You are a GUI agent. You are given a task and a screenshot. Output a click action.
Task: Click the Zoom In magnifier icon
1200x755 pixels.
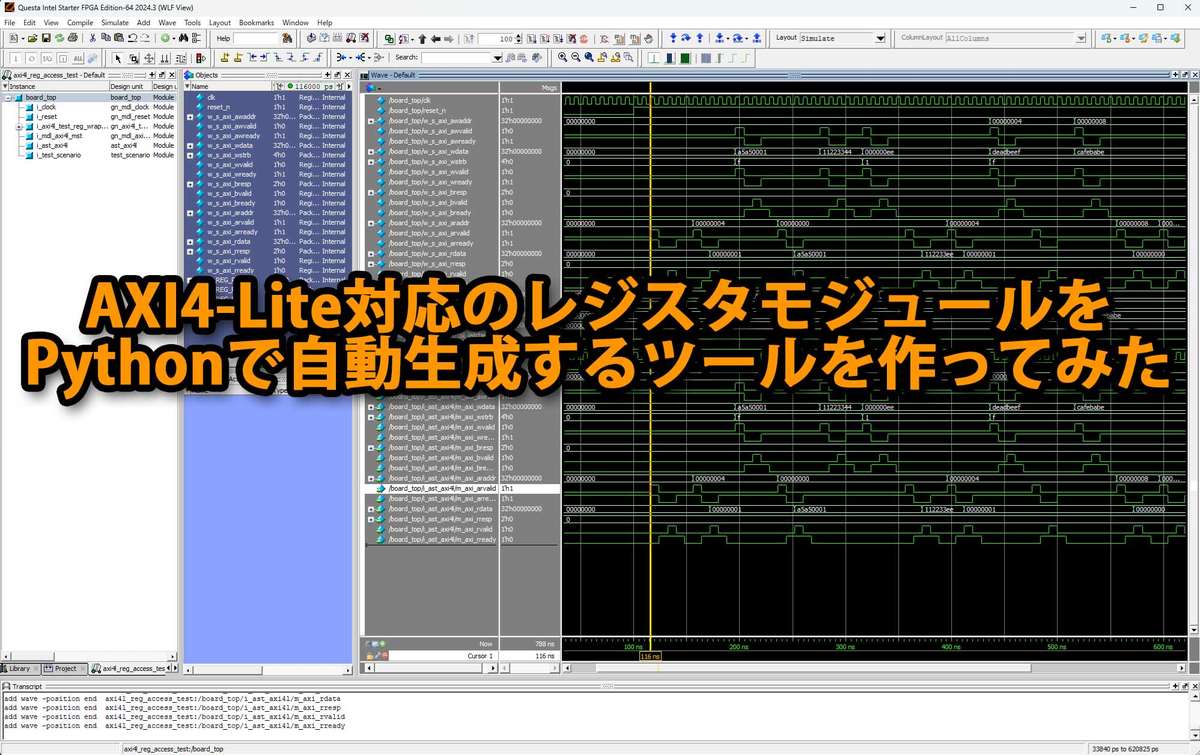pos(563,58)
